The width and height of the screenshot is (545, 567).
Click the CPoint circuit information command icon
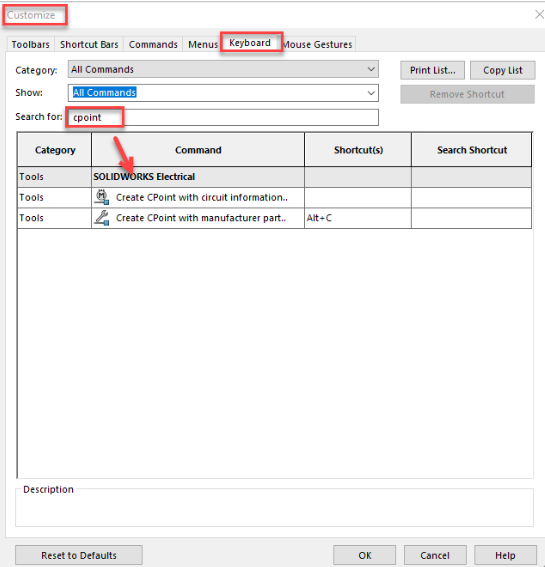(102, 197)
